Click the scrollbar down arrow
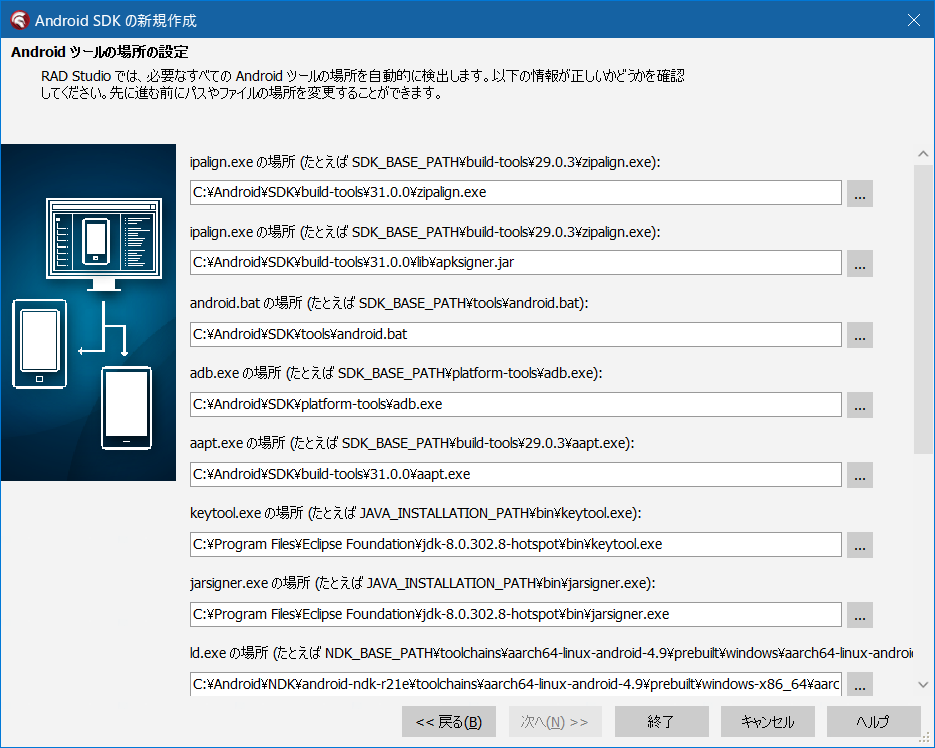 923,685
